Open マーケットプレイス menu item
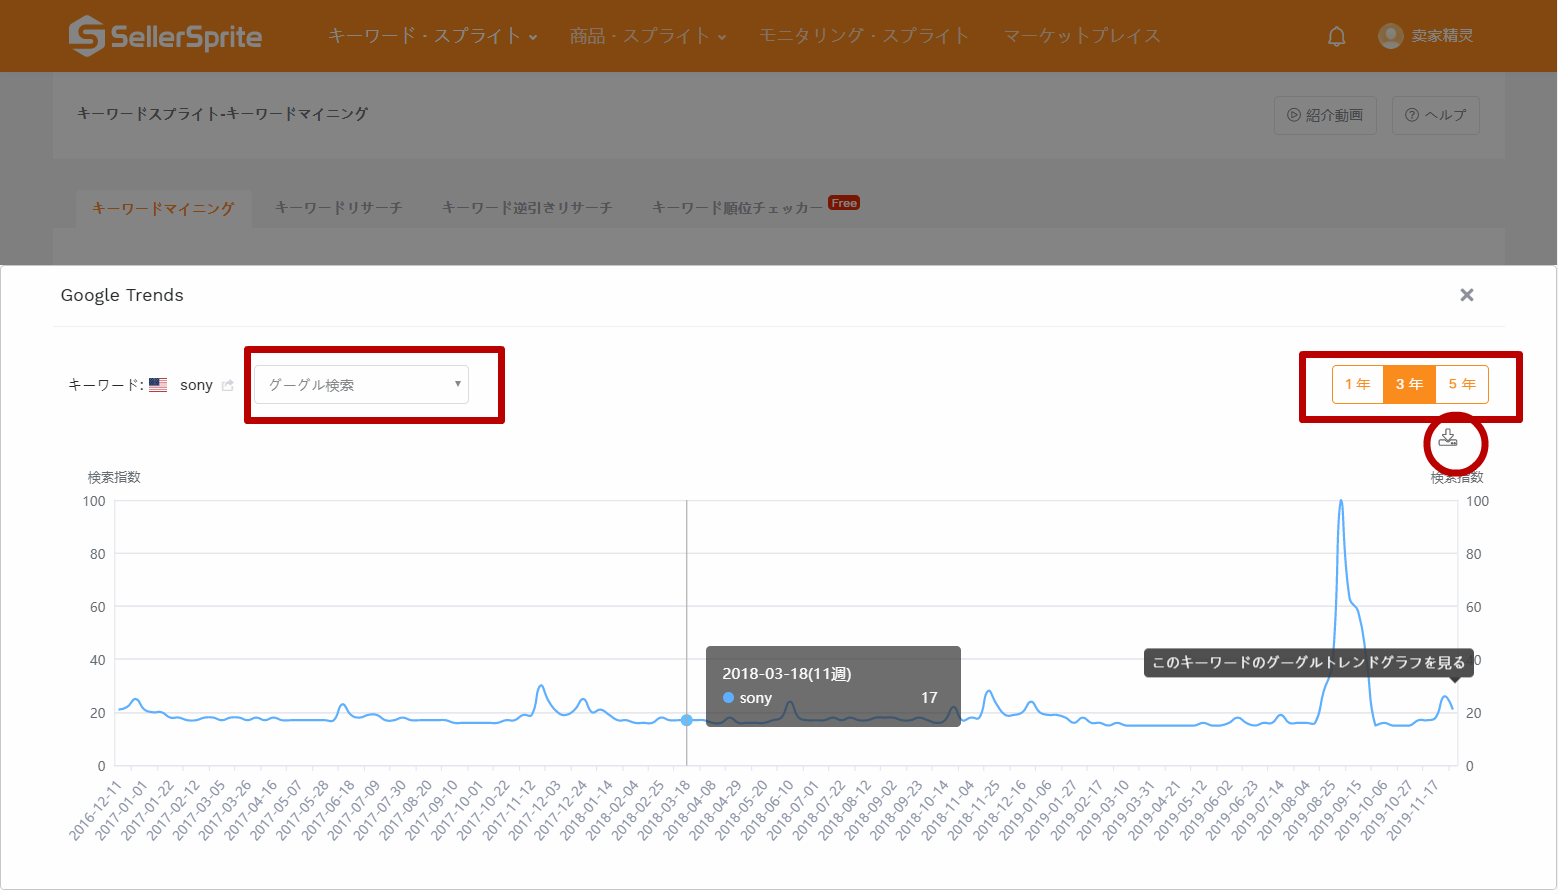Screen dimensions: 1558x890 1082,36
